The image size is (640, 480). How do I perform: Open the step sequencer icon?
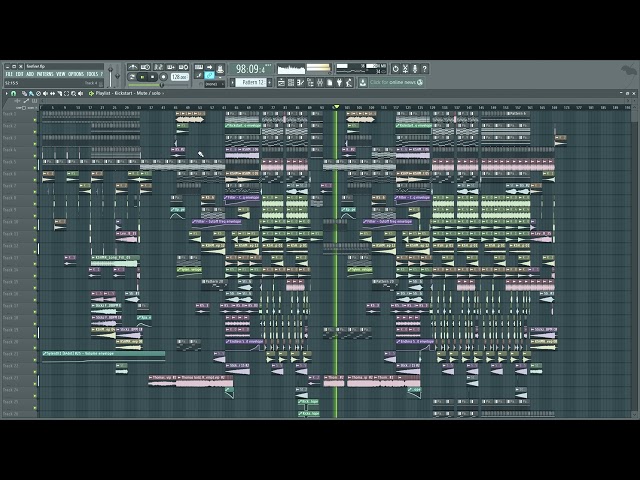[291, 82]
